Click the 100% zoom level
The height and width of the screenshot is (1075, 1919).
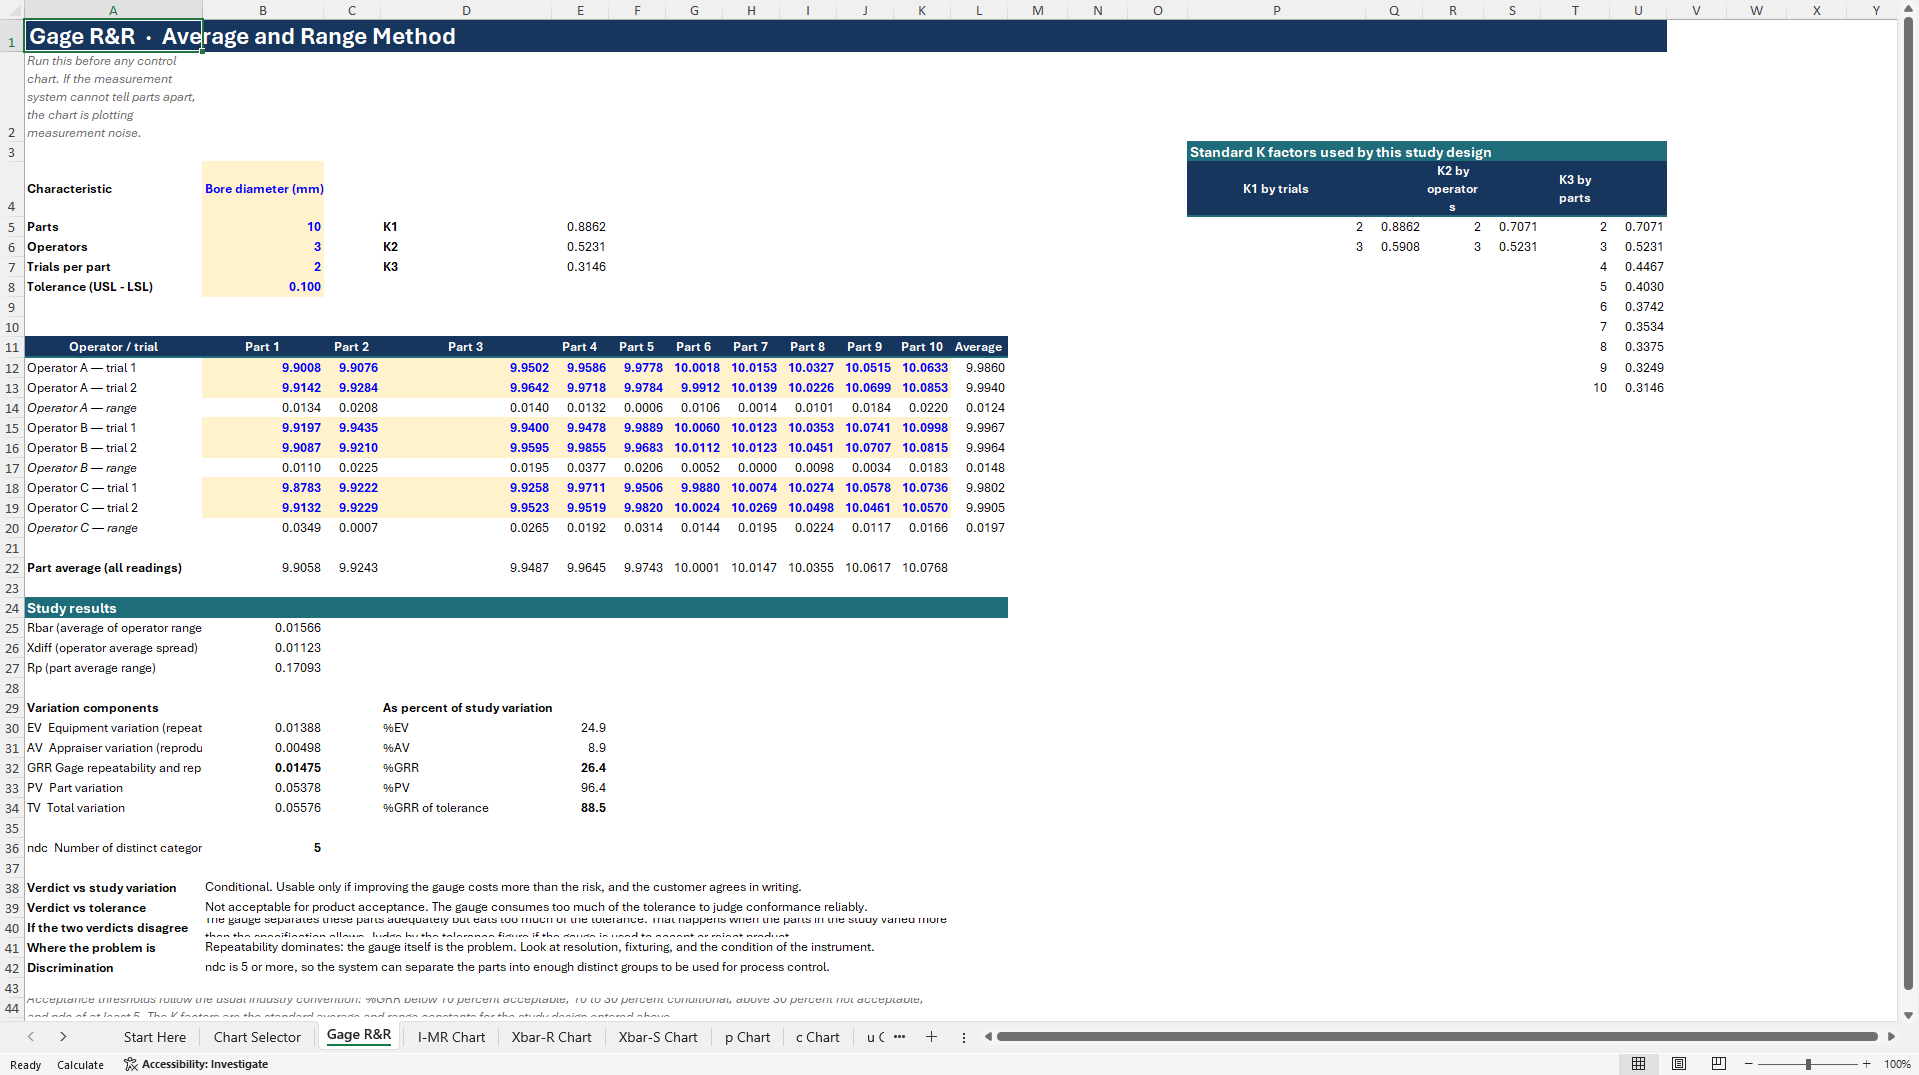(x=1897, y=1064)
